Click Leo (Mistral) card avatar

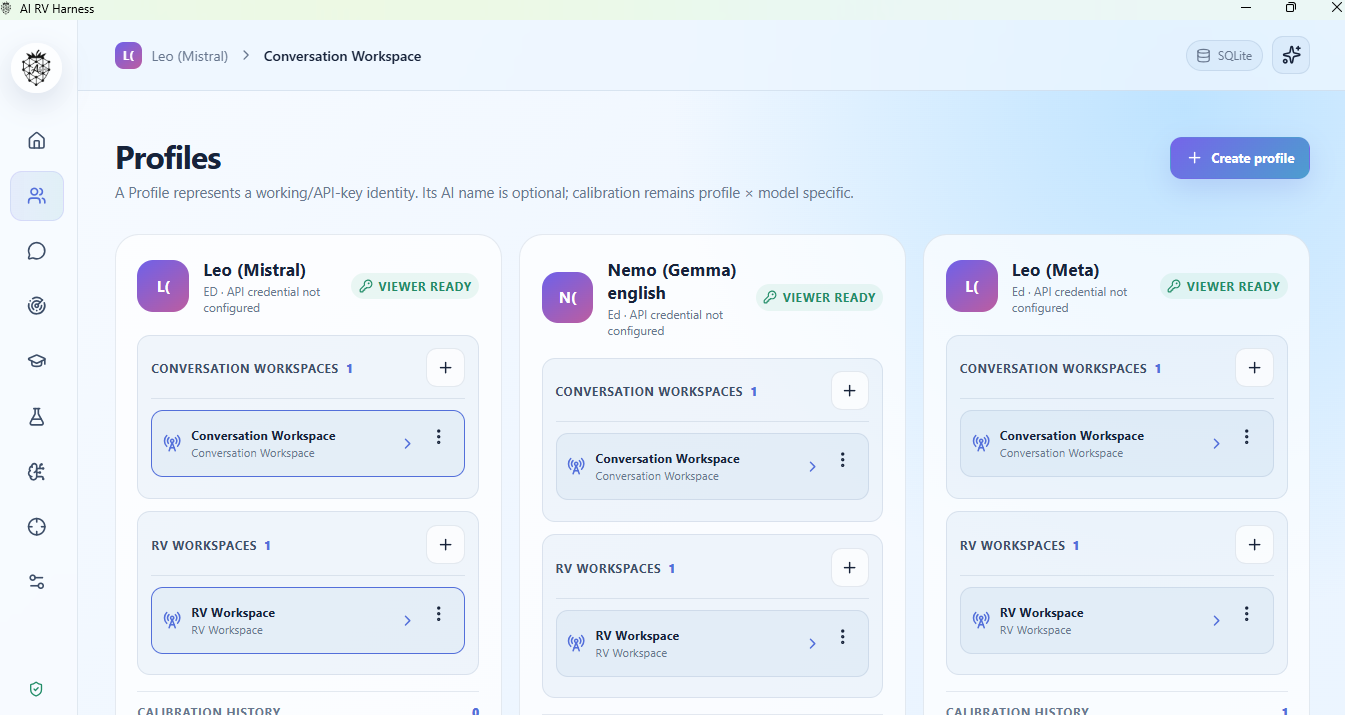click(x=163, y=286)
